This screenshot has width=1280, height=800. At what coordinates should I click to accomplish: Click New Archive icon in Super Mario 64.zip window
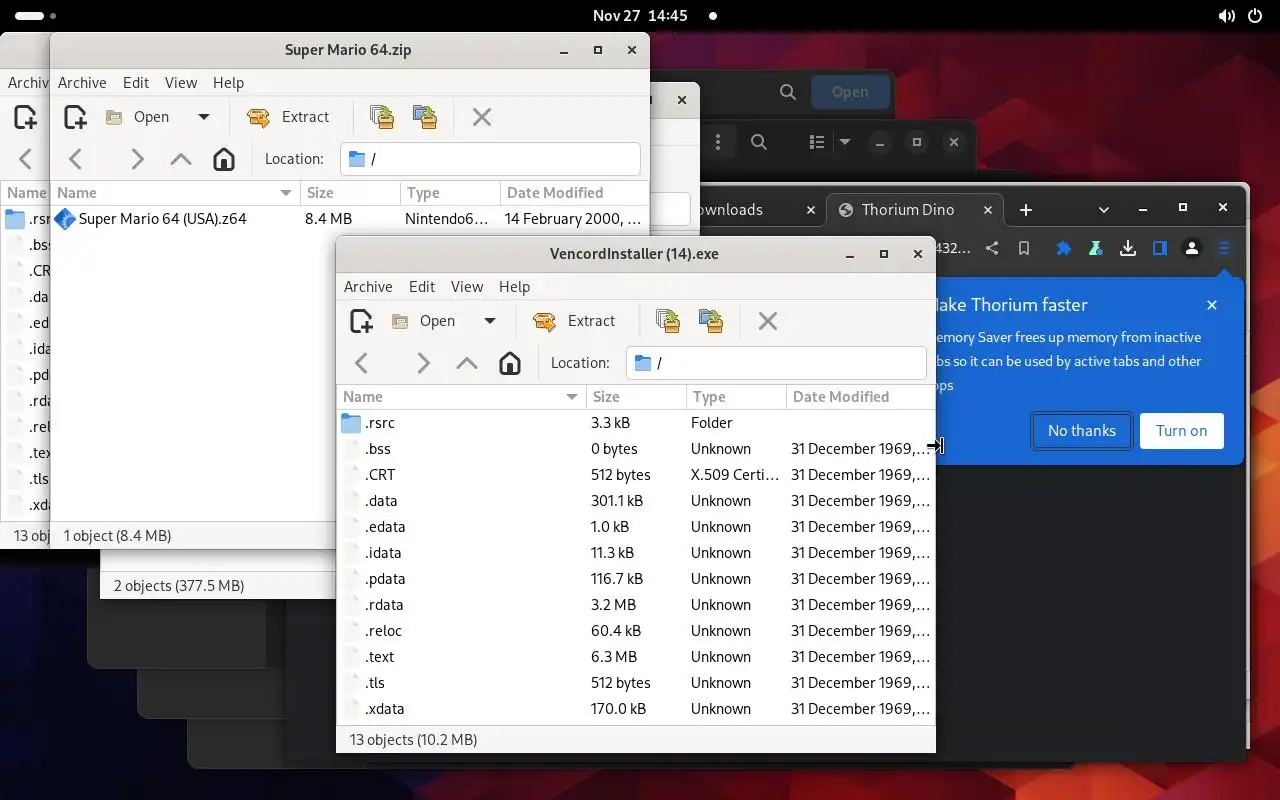(x=75, y=117)
